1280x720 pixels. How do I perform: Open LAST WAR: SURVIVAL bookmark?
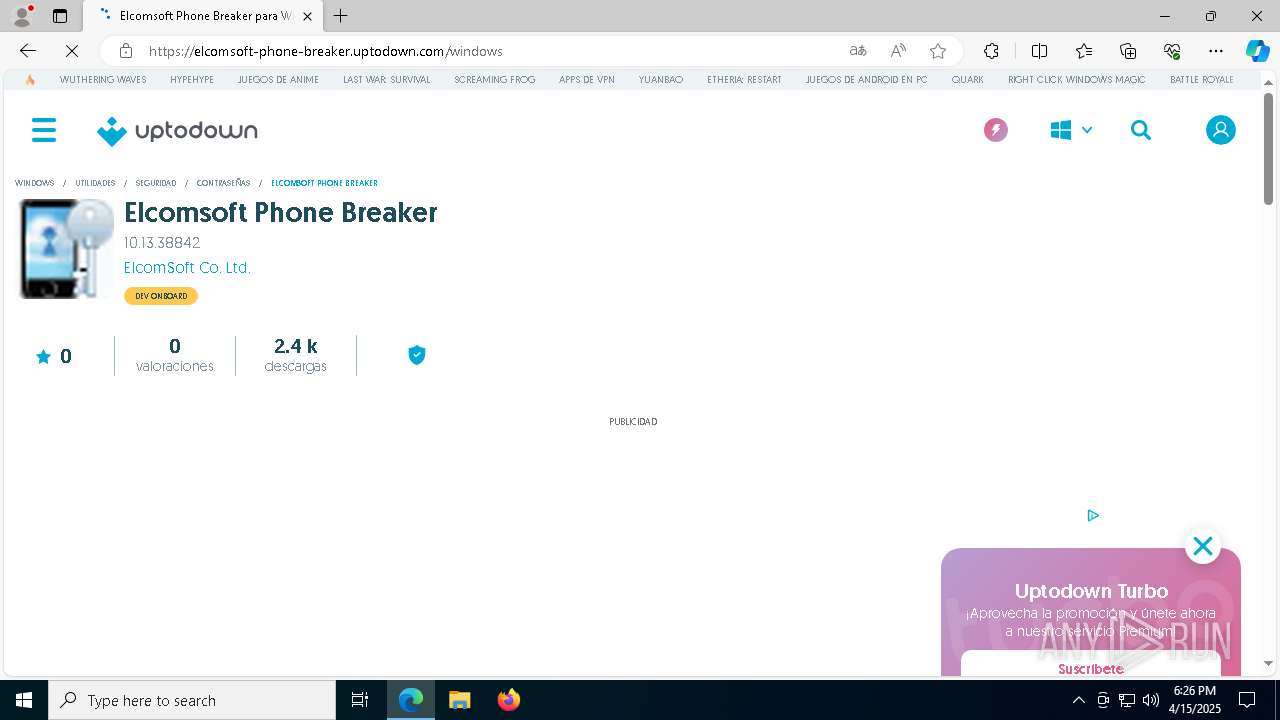[386, 79]
